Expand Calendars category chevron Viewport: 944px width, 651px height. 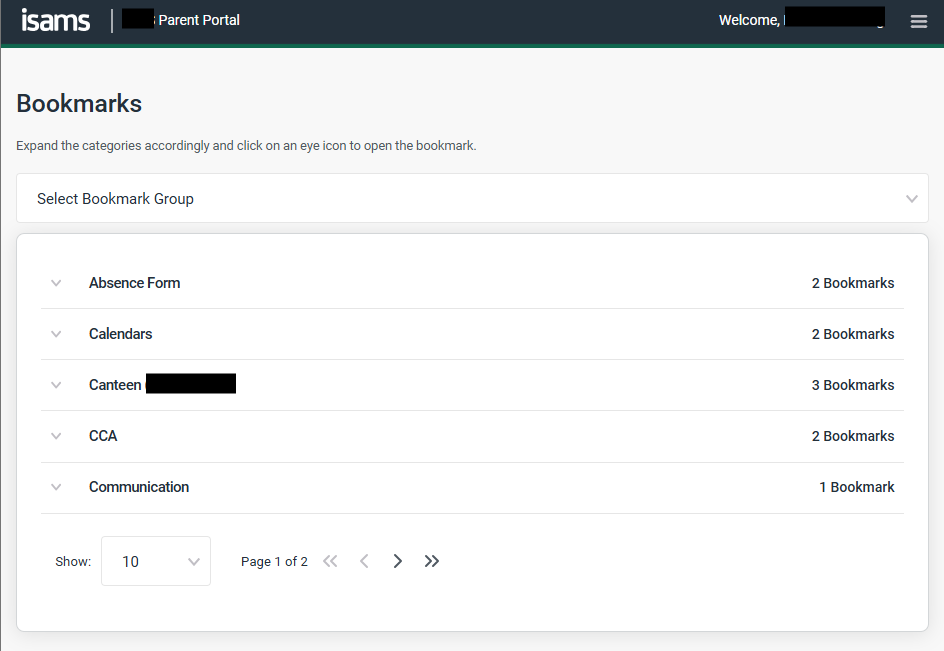(x=56, y=334)
